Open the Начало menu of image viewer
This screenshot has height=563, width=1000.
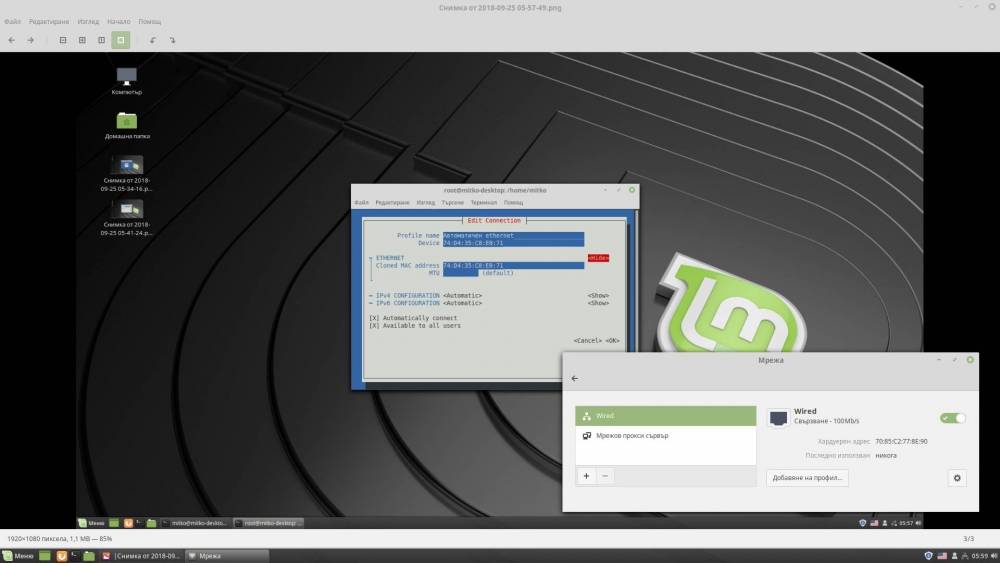[118, 21]
